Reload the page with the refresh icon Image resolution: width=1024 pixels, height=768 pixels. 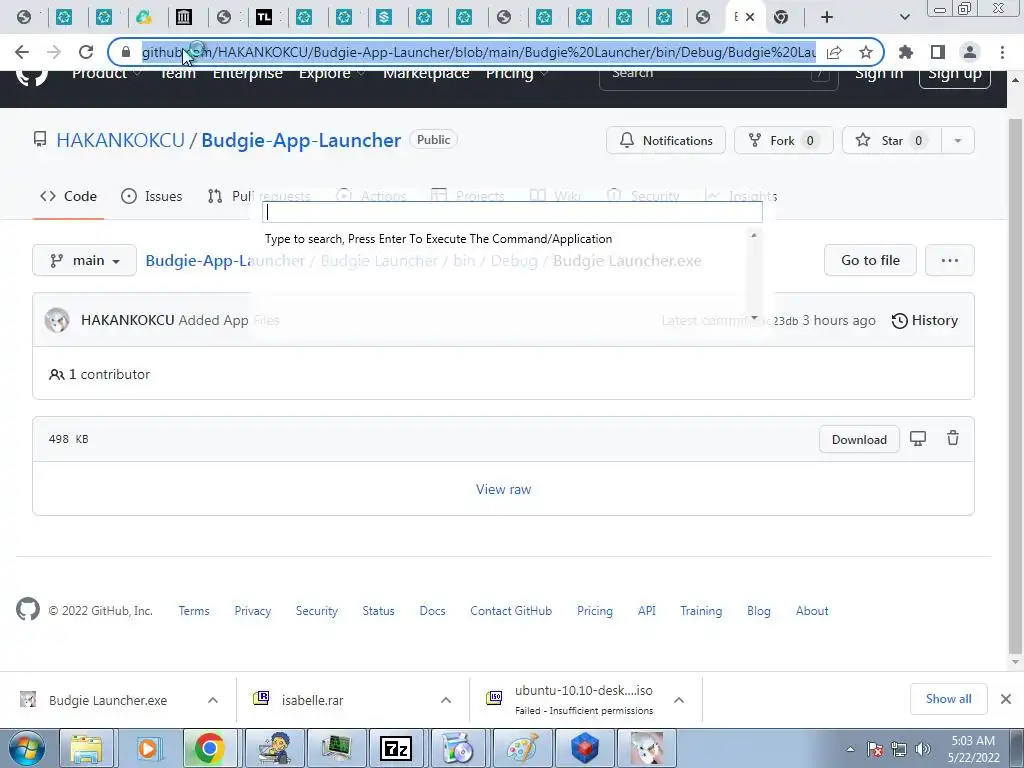tap(86, 52)
